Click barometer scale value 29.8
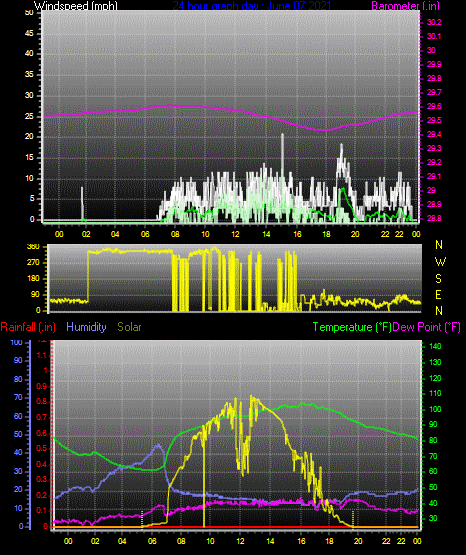The image size is (466, 555). pos(434,78)
